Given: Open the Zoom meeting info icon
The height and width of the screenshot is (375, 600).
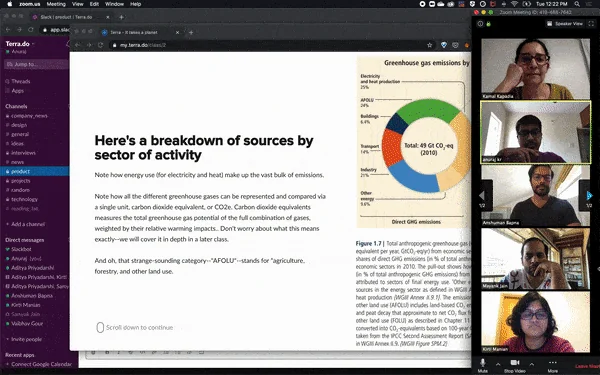Looking at the screenshot, I should point(480,24).
